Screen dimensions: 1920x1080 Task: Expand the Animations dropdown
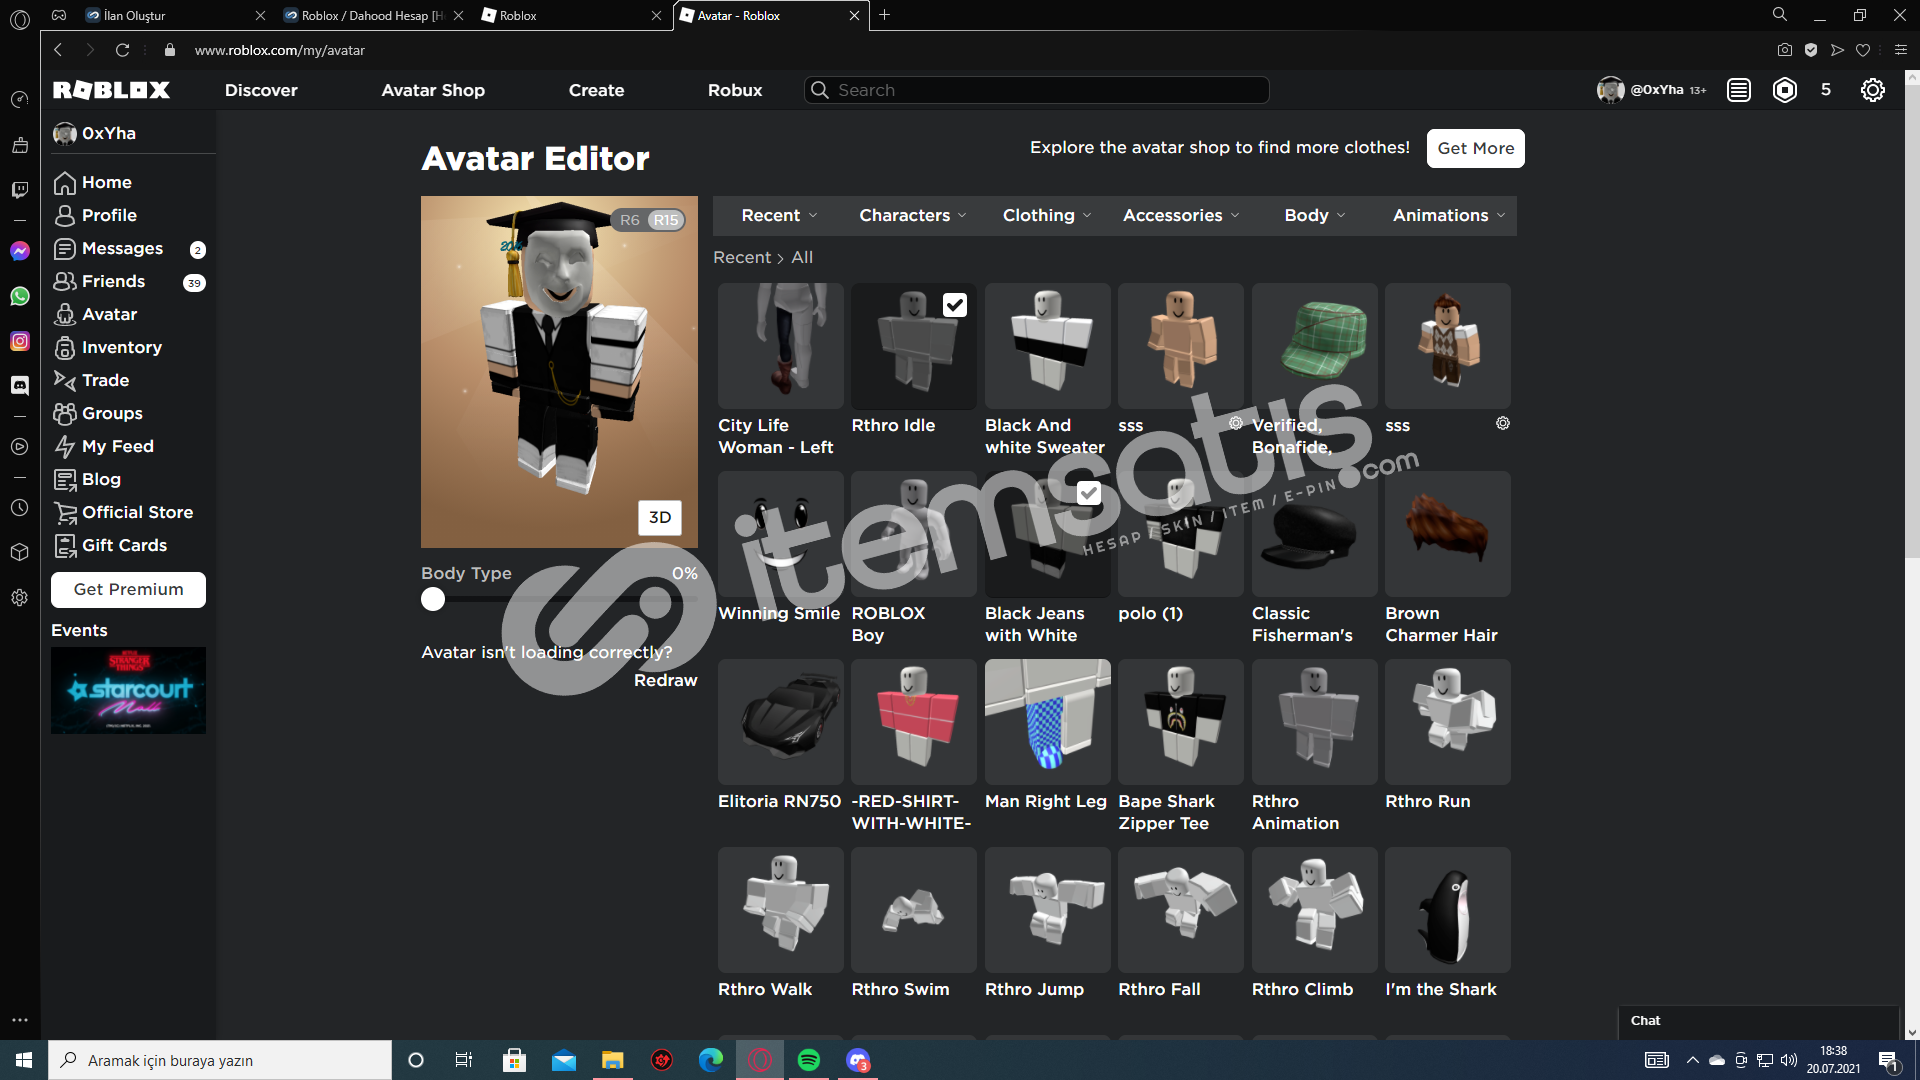[x=1449, y=215]
